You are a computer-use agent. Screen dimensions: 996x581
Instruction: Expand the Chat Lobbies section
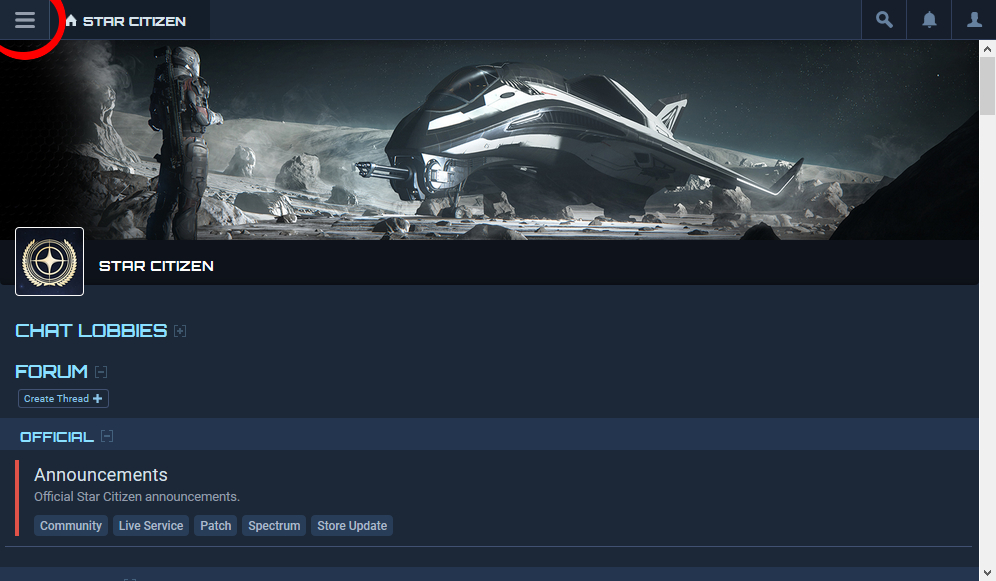pyautogui.click(x=180, y=331)
